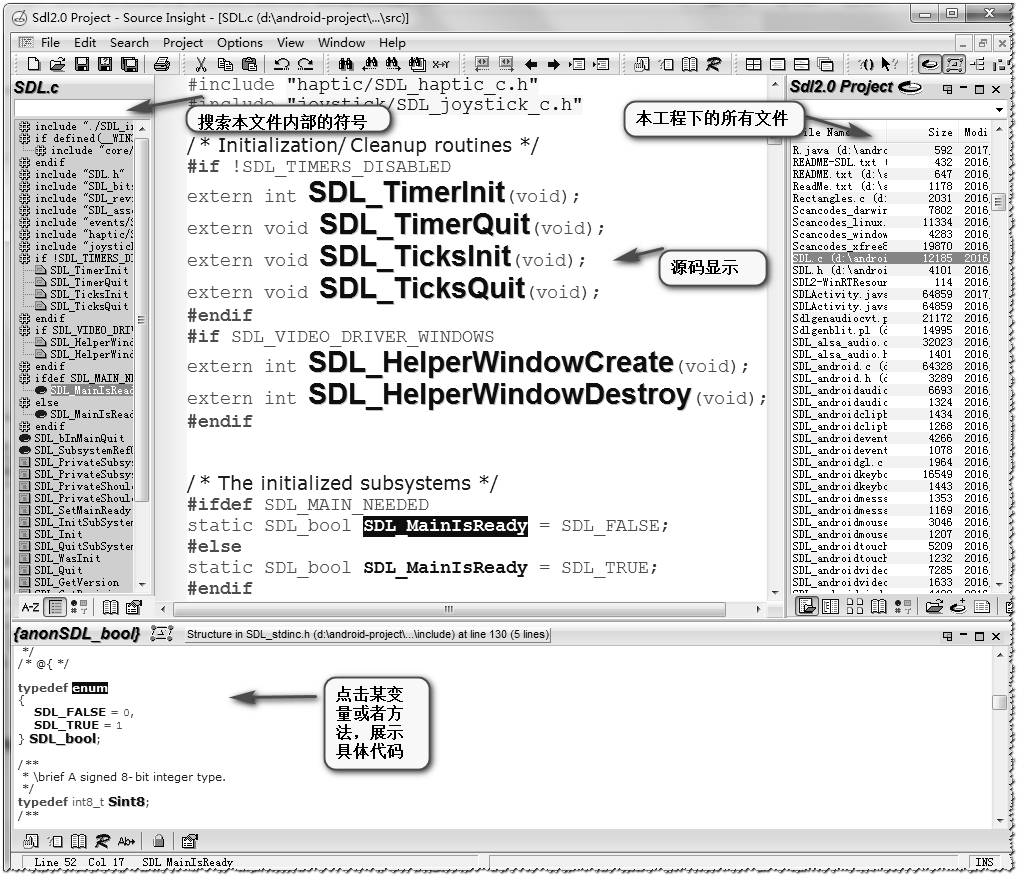The height and width of the screenshot is (882, 1024).
Task: Click the cascade windows toolbar icon
Action: click(x=825, y=64)
